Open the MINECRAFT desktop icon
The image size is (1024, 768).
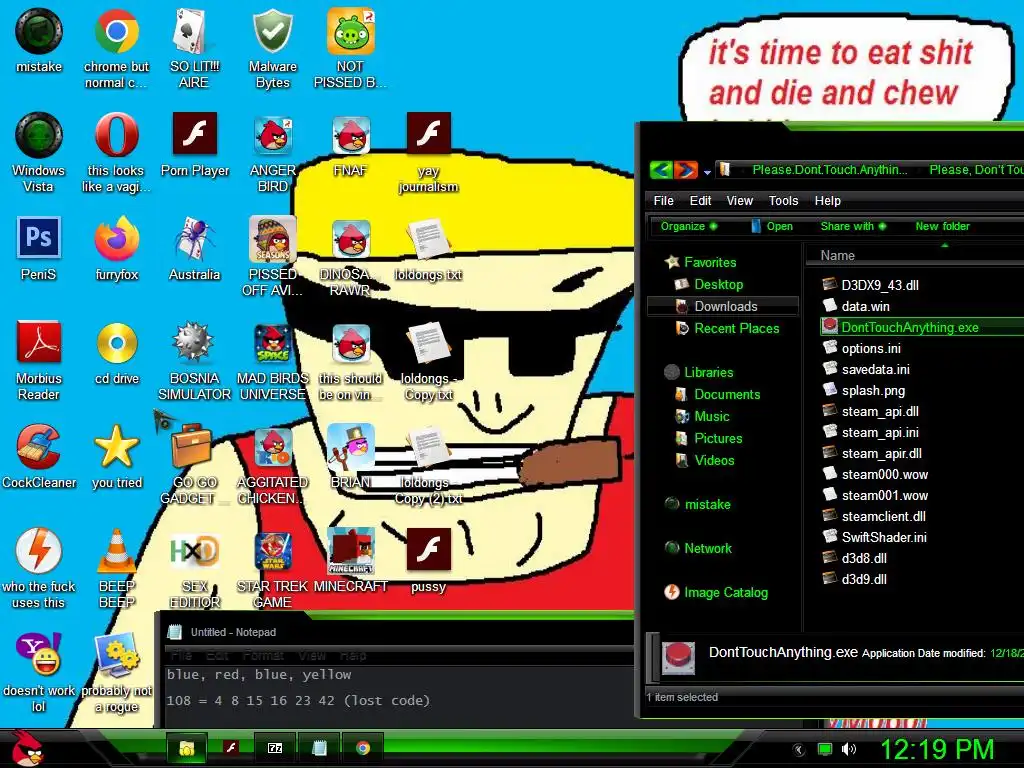tap(350, 560)
